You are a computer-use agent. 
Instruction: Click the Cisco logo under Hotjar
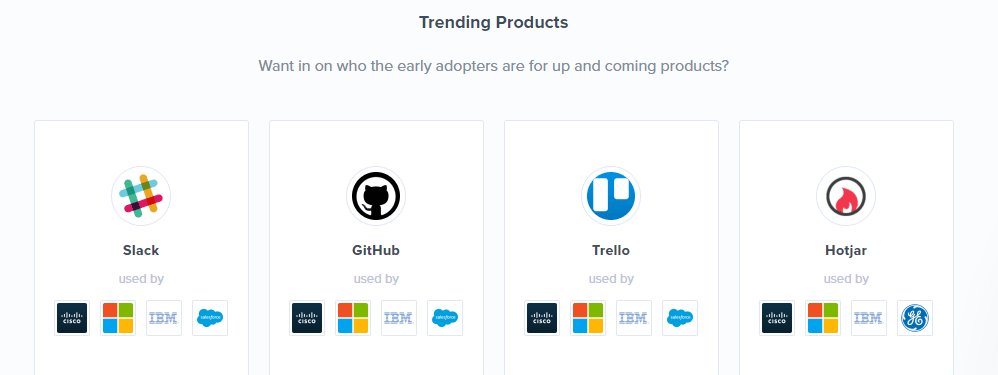777,318
